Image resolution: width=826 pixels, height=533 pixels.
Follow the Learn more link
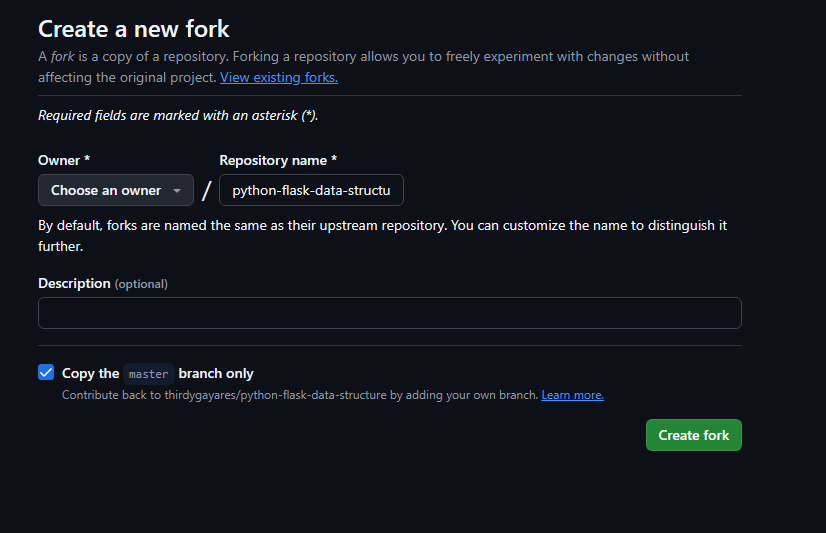click(x=573, y=395)
